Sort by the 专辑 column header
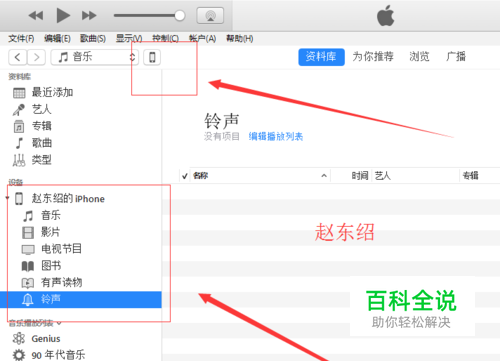Screen dimensions: 500x361 click(x=471, y=176)
